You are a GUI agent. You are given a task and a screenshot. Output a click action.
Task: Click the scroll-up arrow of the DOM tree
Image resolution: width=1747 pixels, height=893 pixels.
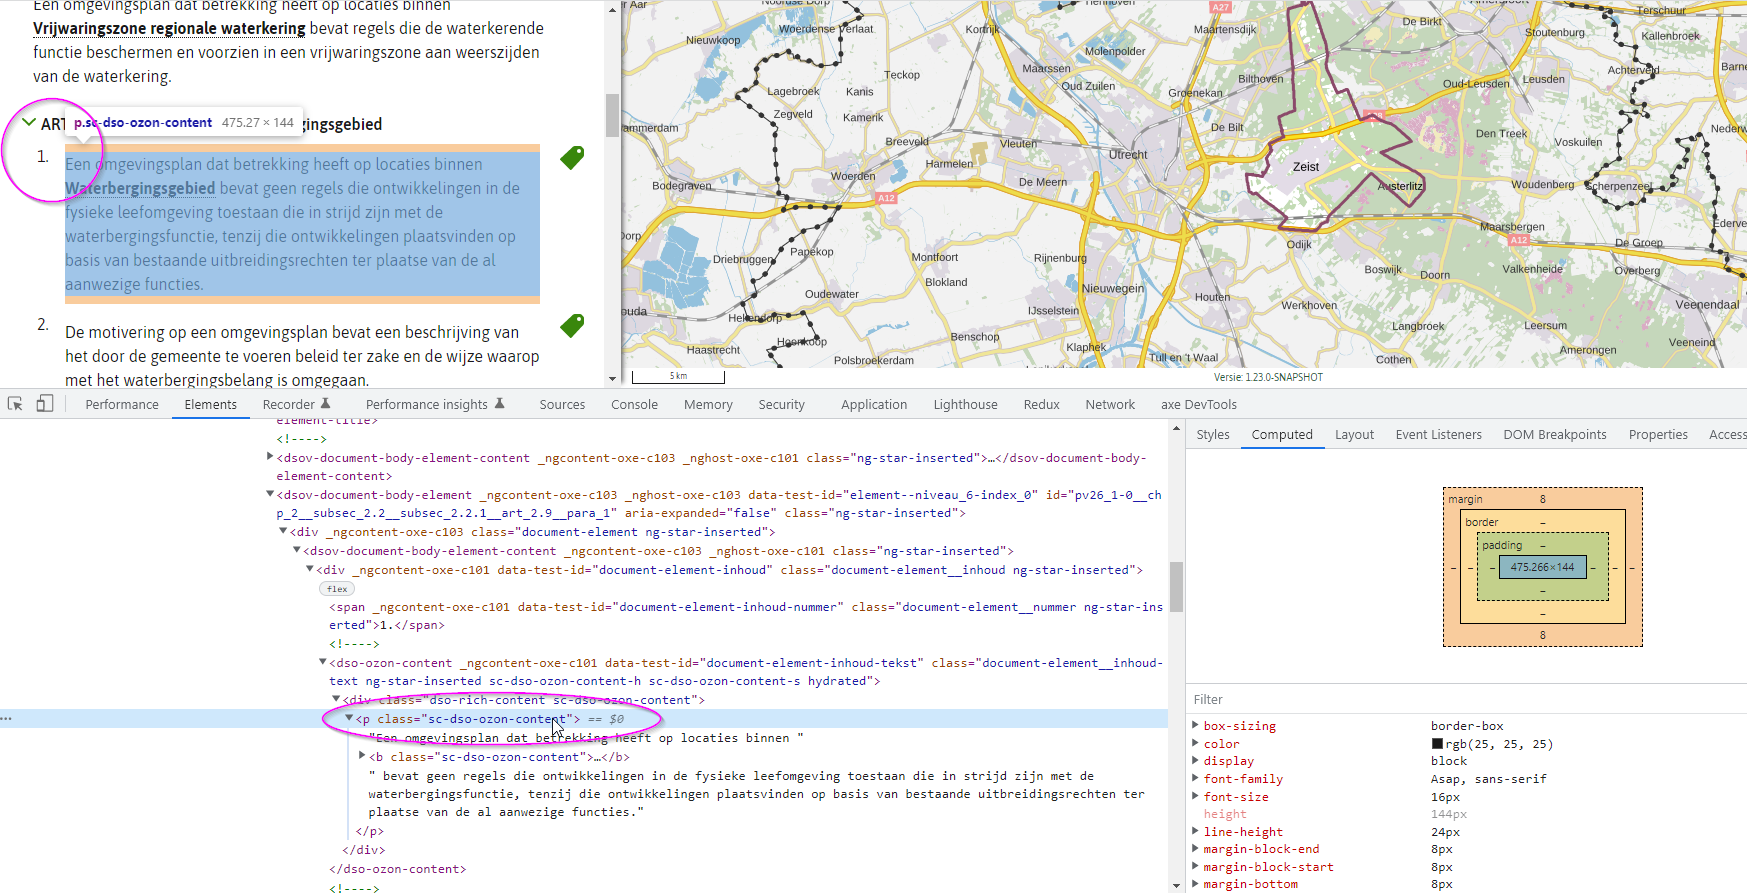point(1176,428)
